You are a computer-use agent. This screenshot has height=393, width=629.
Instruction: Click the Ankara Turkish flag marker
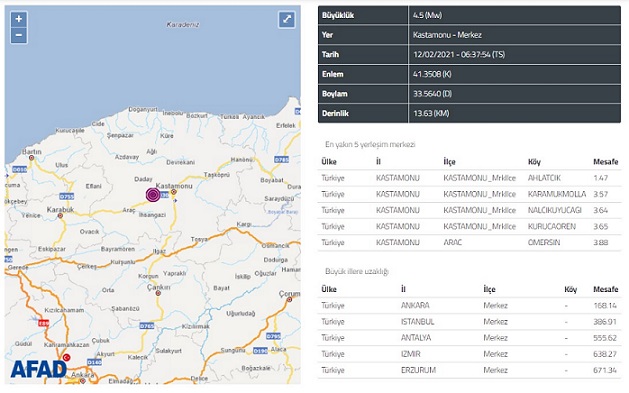point(67,357)
